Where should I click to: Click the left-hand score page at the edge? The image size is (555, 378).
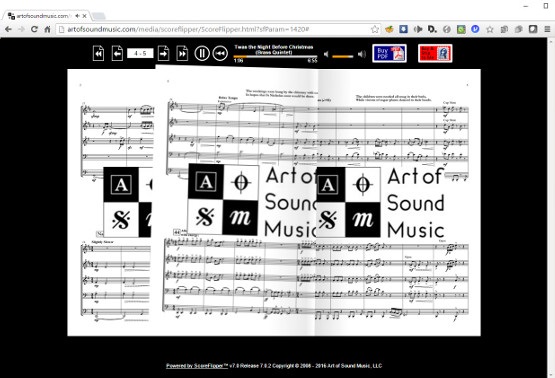(110, 202)
